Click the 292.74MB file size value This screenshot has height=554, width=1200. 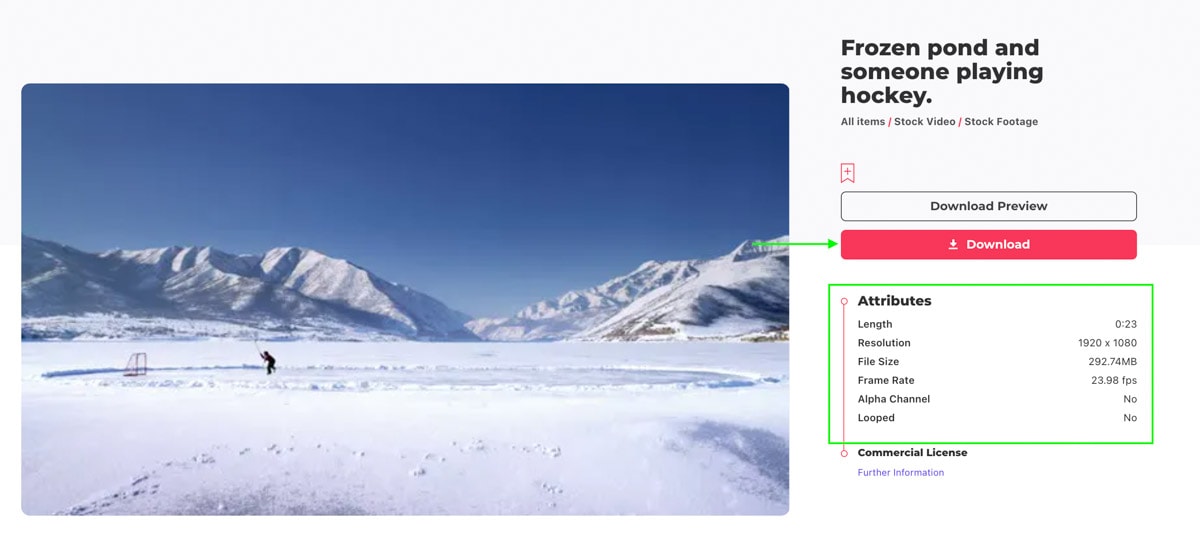pos(1111,362)
